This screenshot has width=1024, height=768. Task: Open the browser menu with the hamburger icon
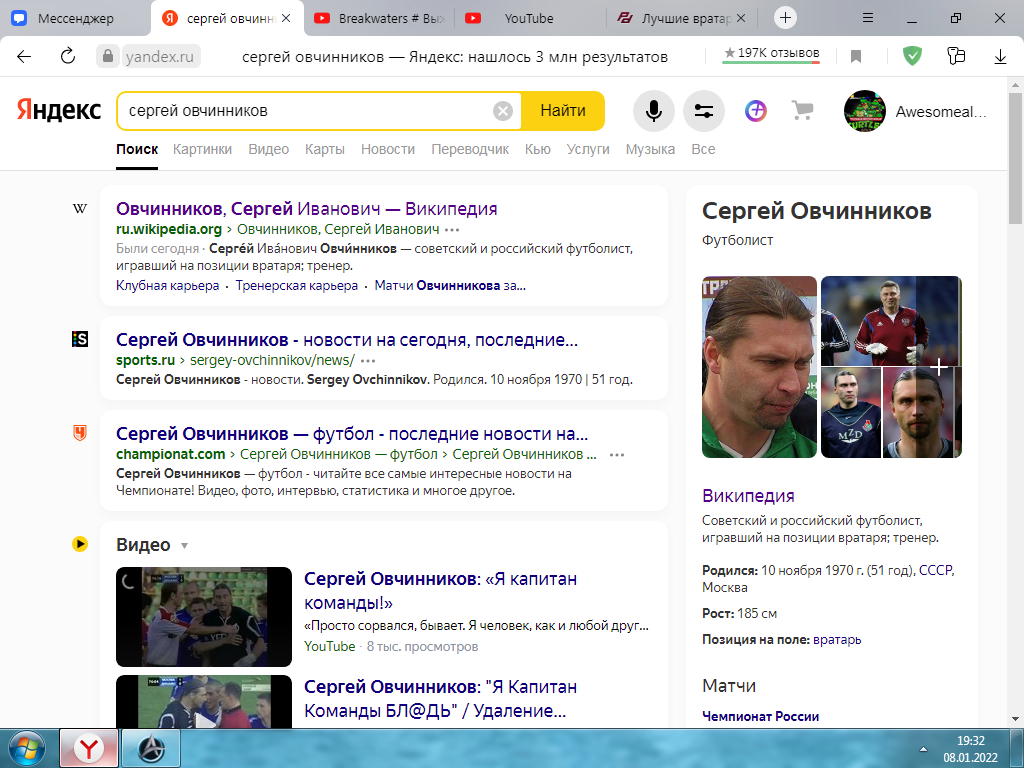[866, 17]
